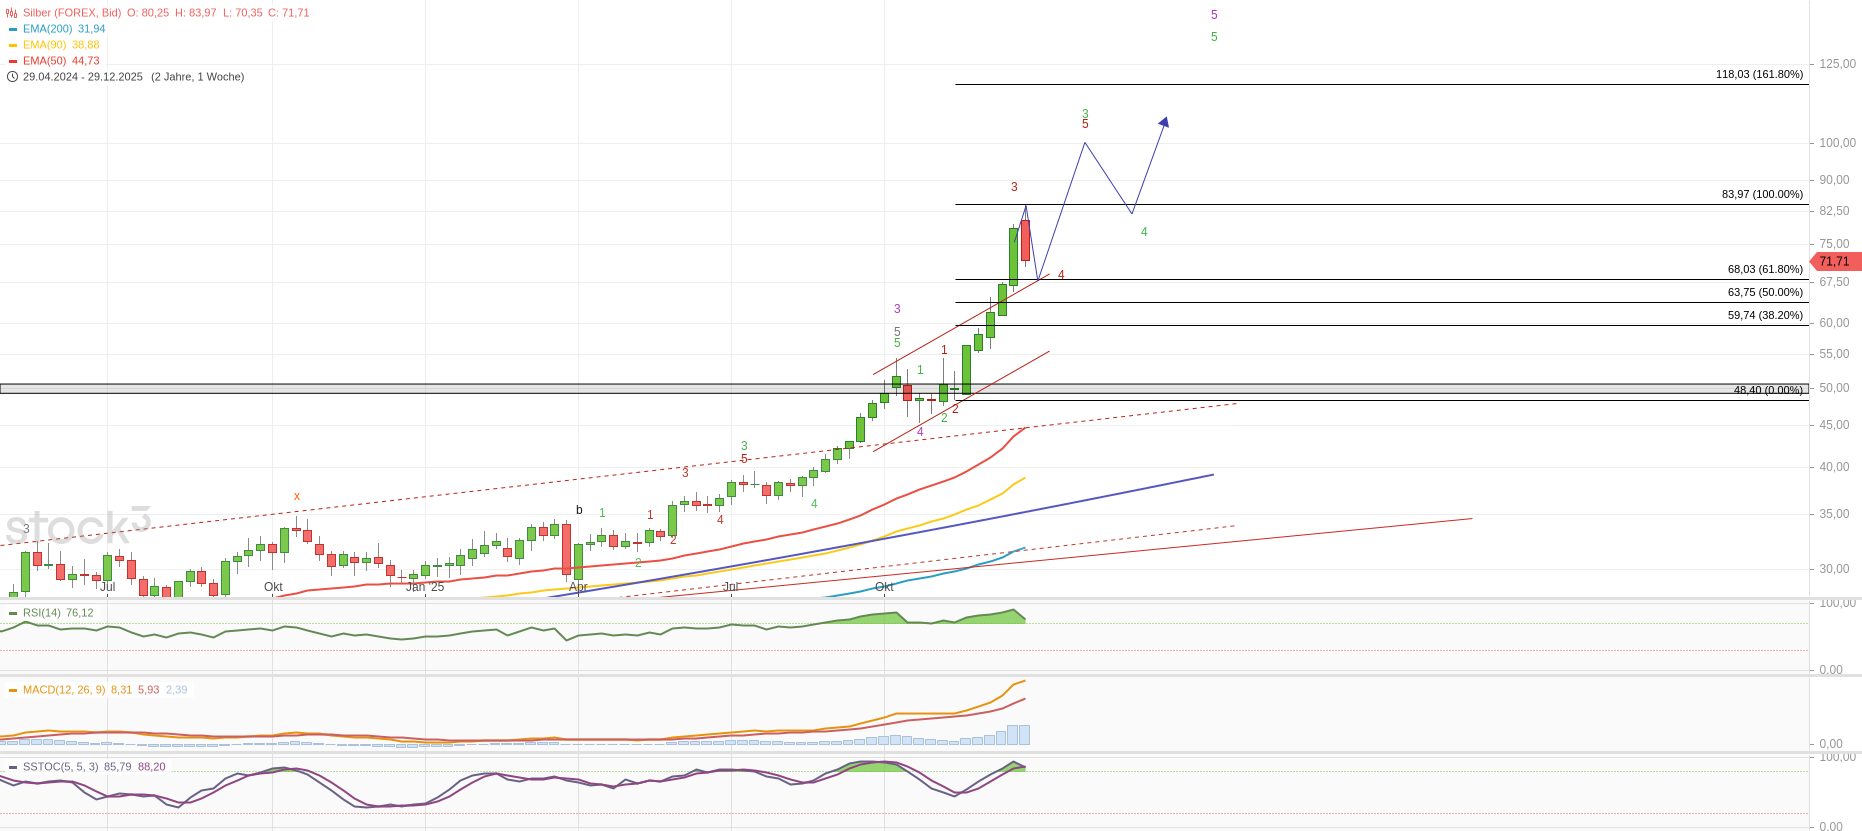Image resolution: width=1862 pixels, height=831 pixels.
Task: Click the 63,75 (50.00%) Fibonacci level label
Action: 1765,292
